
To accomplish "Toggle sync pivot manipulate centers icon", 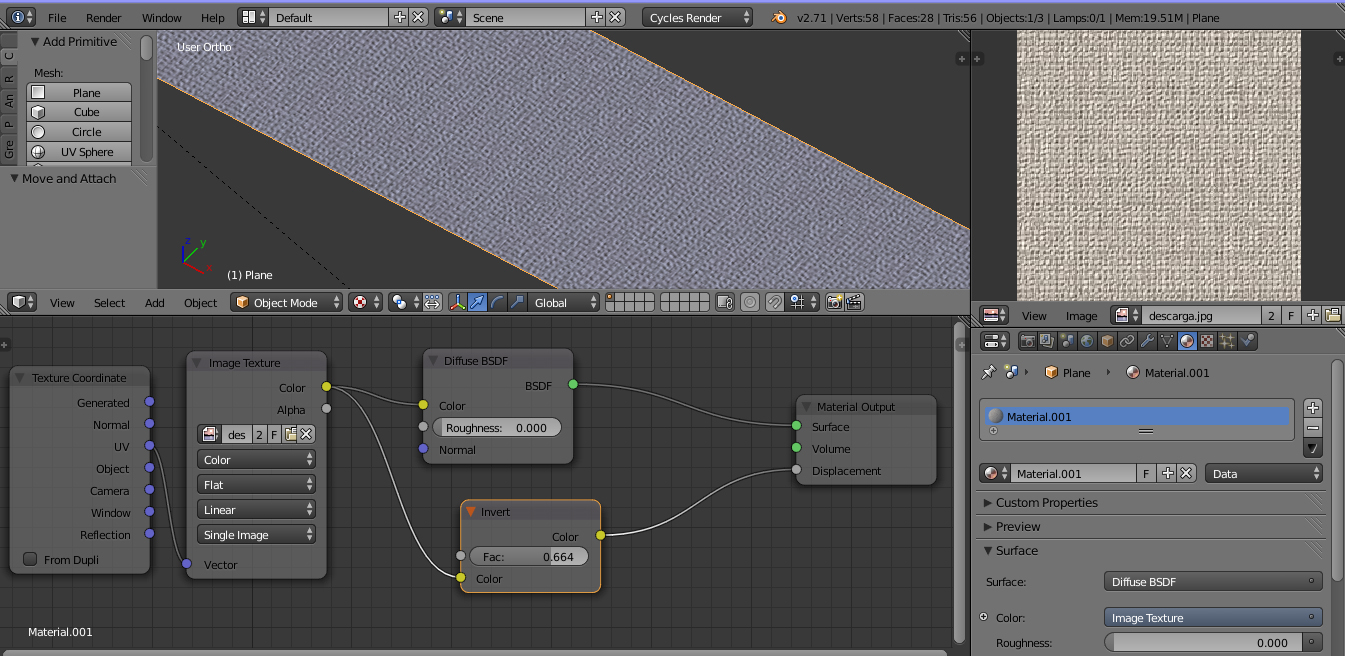I will 432,302.
